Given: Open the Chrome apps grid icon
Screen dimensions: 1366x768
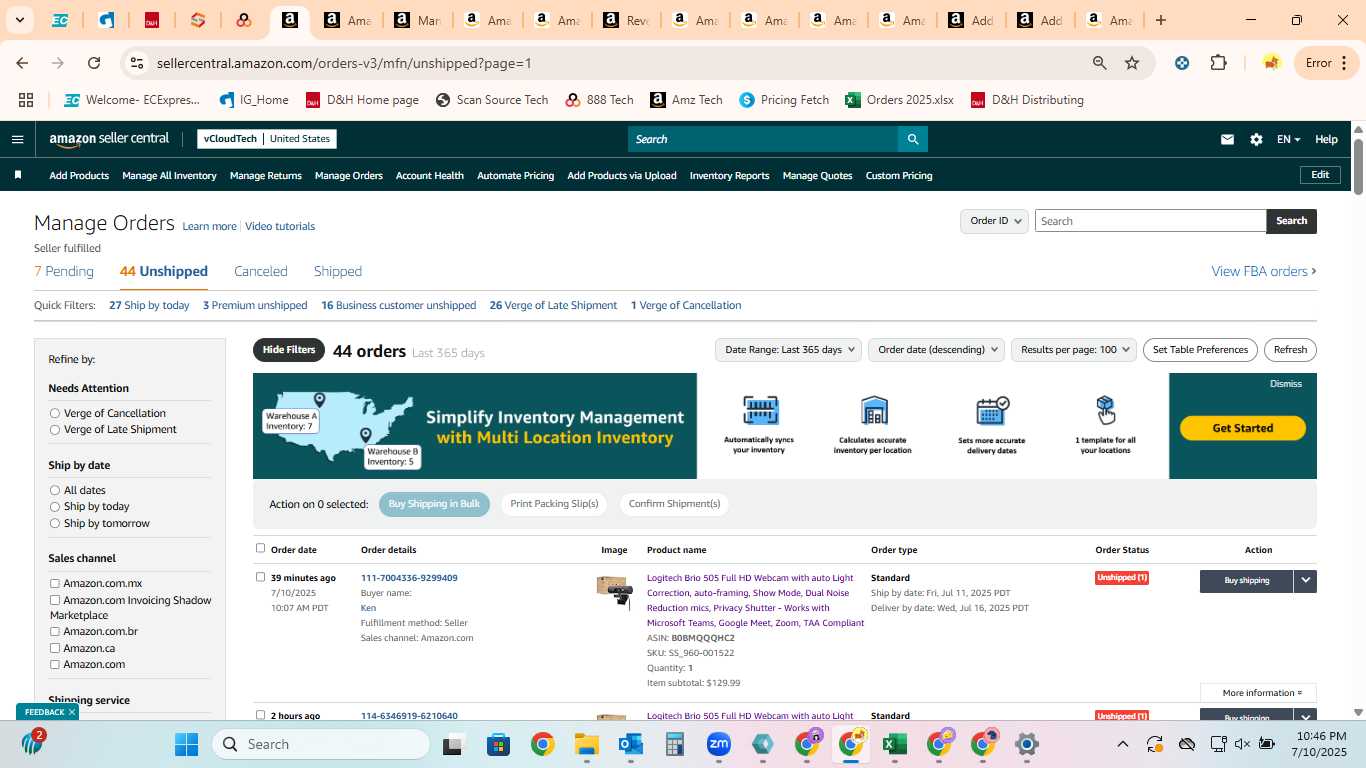Looking at the screenshot, I should 26,100.
